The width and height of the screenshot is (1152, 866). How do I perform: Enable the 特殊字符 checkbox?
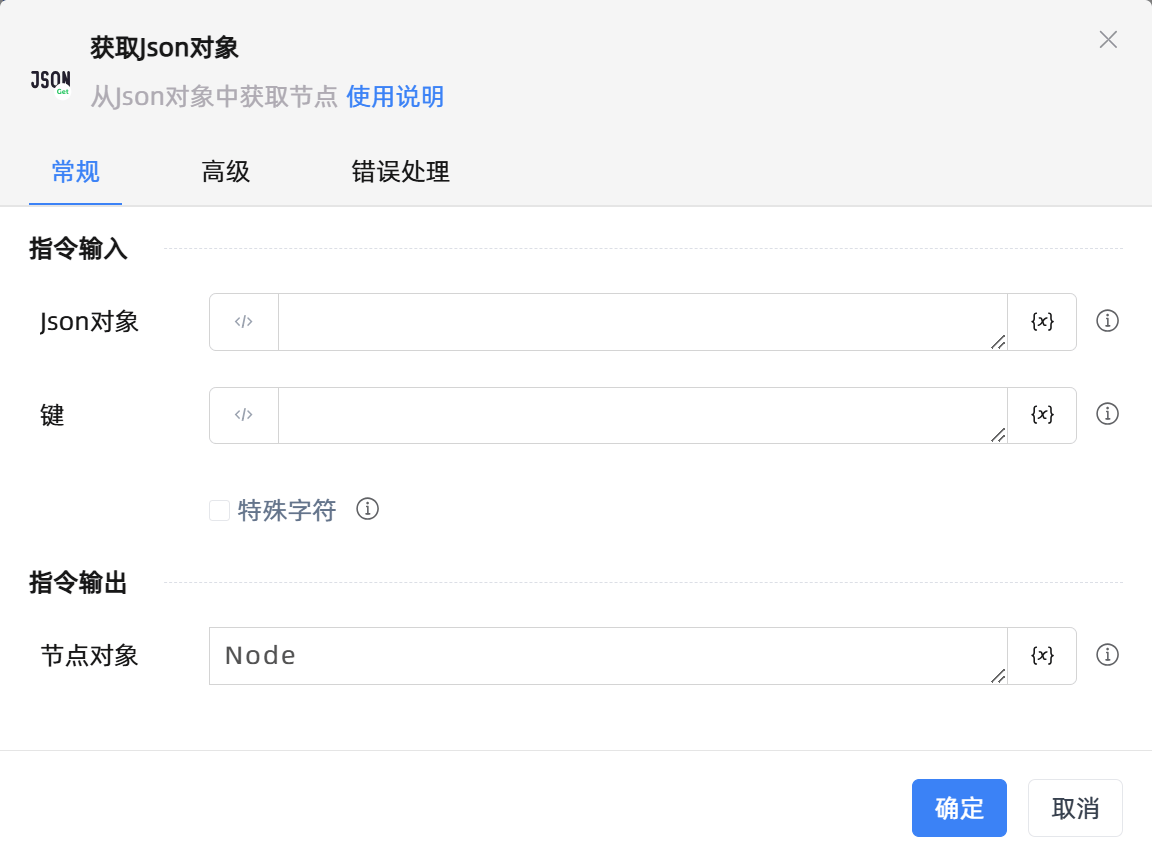pyautogui.click(x=219, y=510)
